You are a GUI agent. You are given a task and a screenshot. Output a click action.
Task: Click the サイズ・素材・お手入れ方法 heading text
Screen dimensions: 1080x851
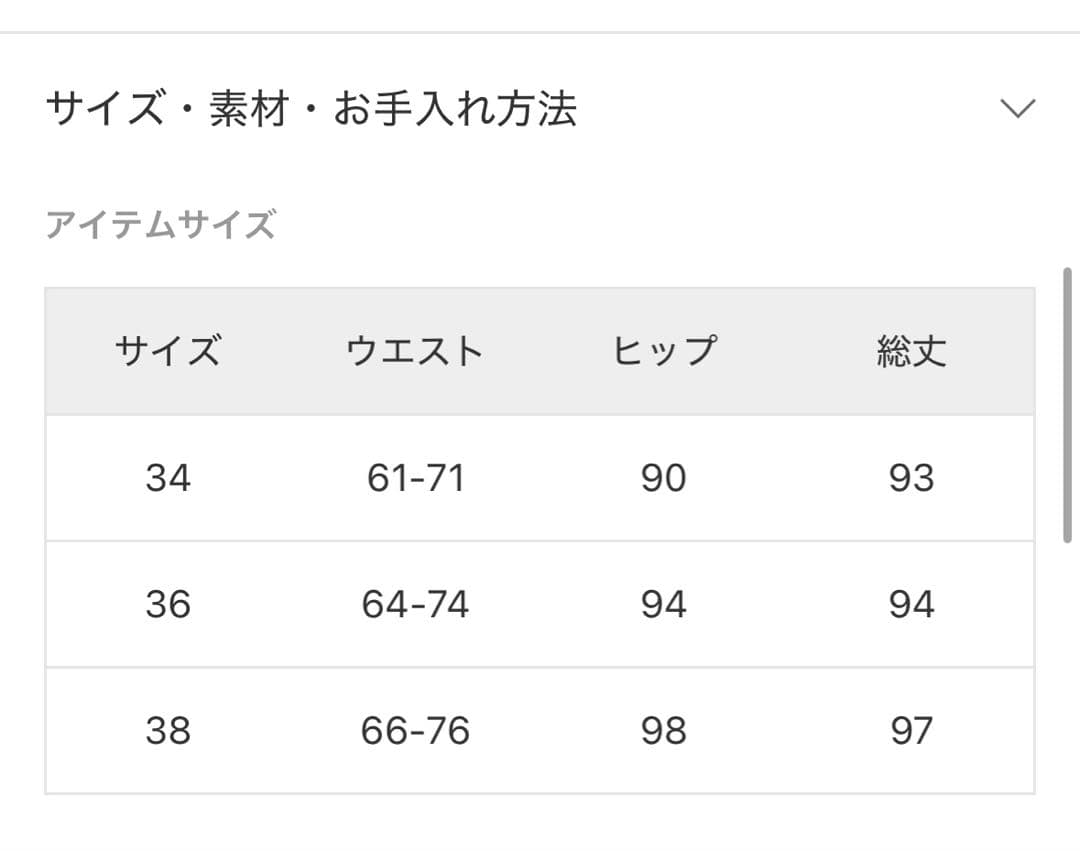pyautogui.click(x=313, y=110)
